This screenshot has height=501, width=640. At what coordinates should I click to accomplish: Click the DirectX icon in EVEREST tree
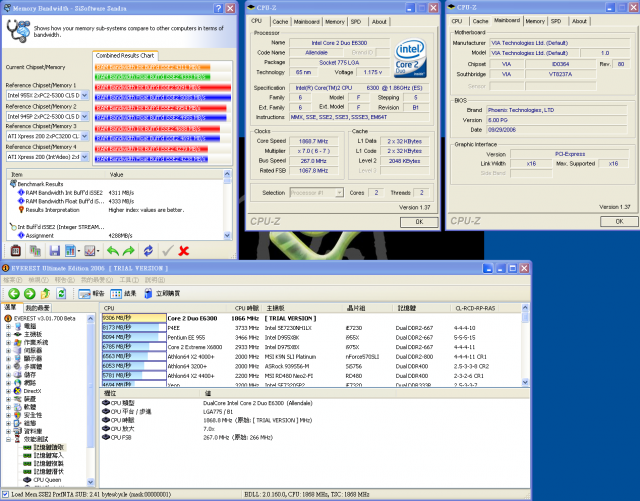pyautogui.click(x=18, y=391)
